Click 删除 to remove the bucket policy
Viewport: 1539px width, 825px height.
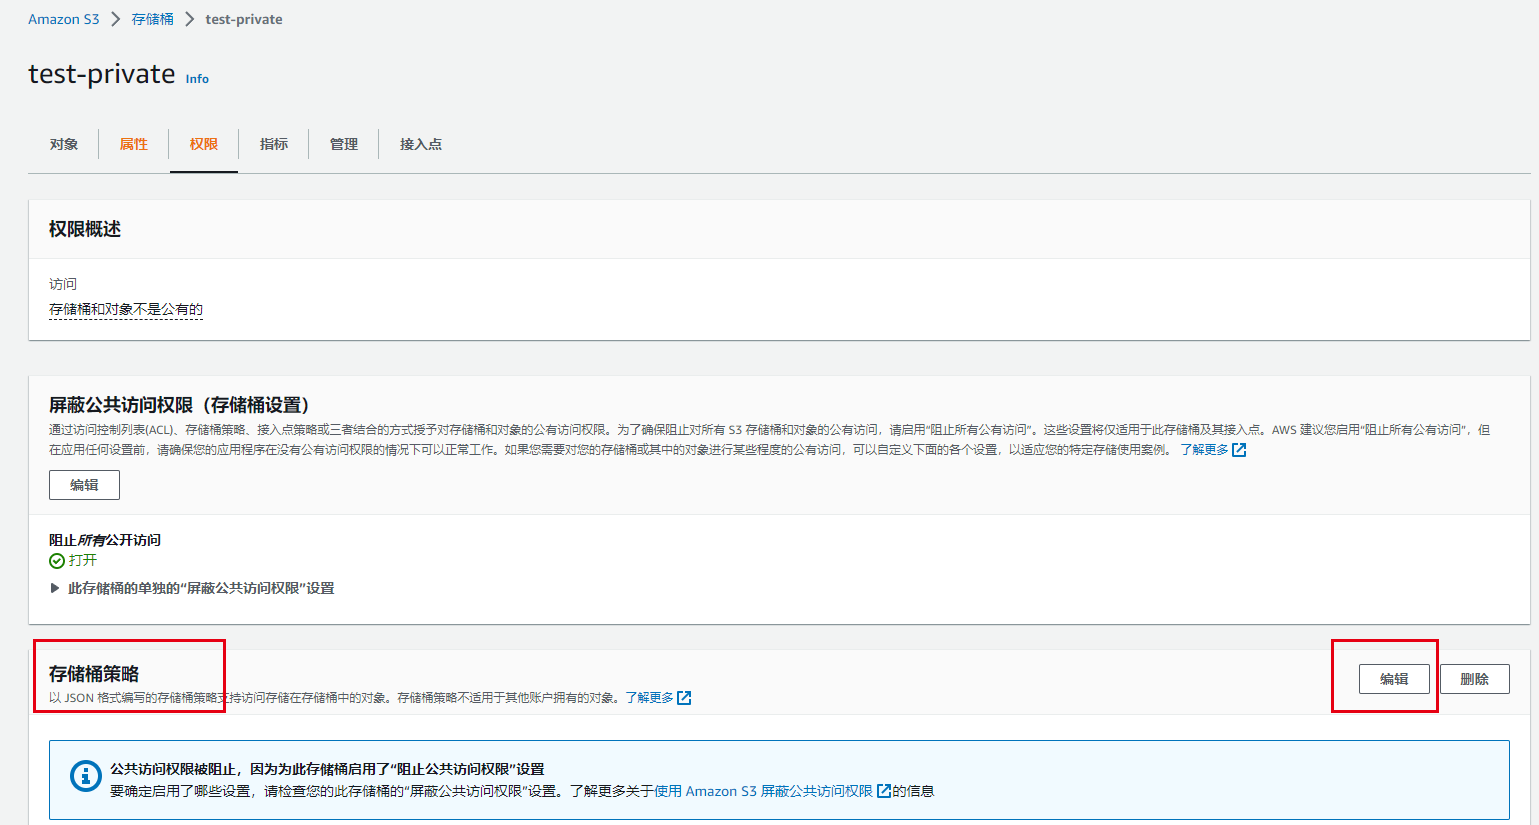1475,678
